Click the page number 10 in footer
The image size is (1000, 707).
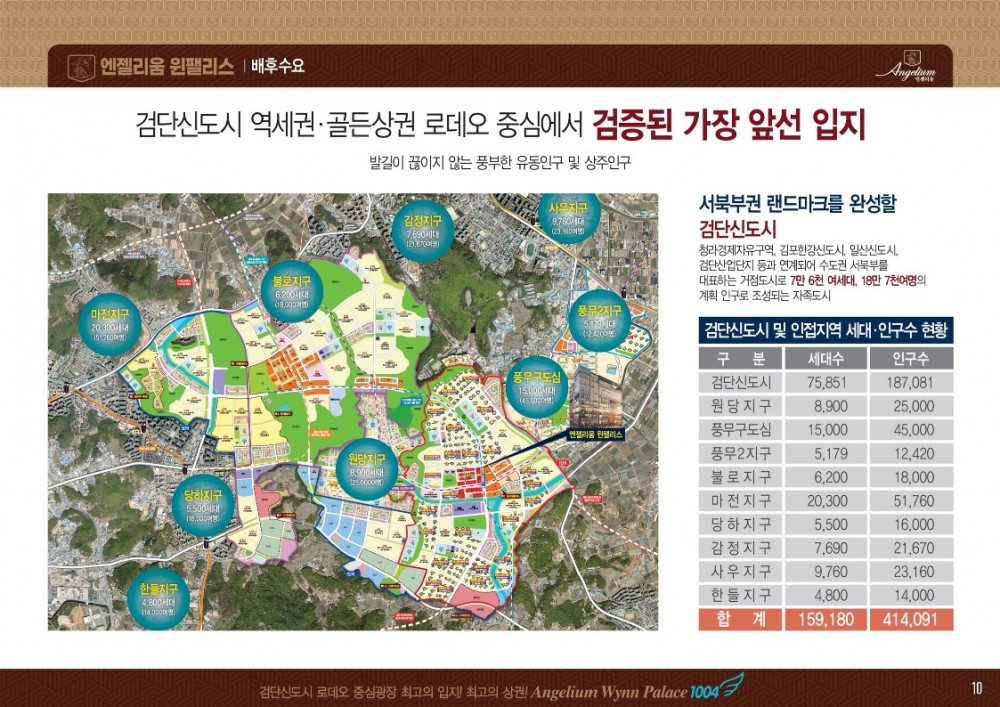pos(976,688)
